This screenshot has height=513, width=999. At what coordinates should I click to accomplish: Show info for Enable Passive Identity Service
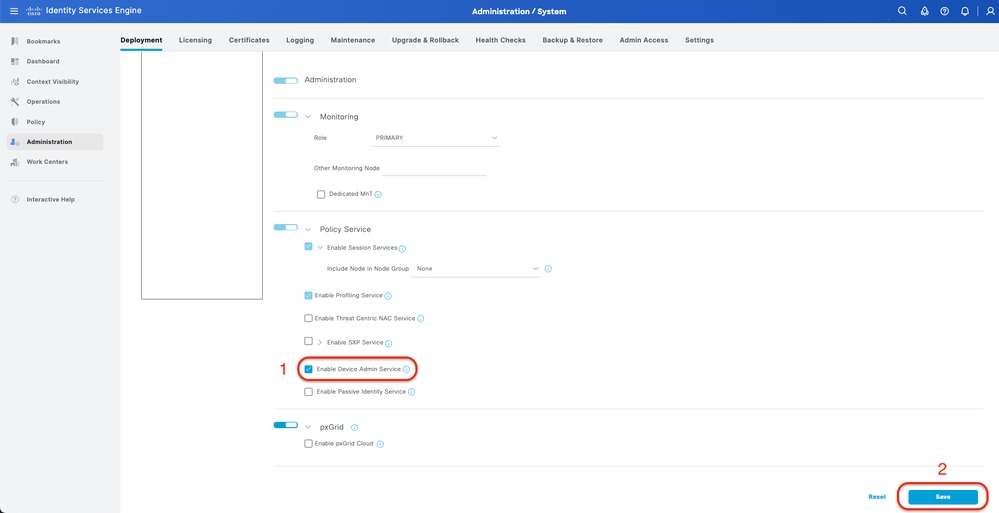[x=412, y=392]
